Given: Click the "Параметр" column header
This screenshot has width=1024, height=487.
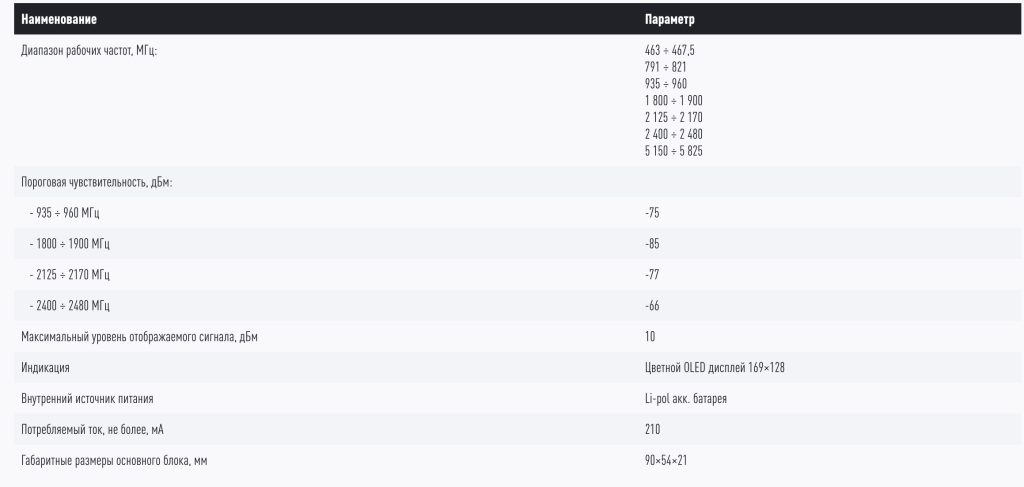Looking at the screenshot, I should (670, 19).
